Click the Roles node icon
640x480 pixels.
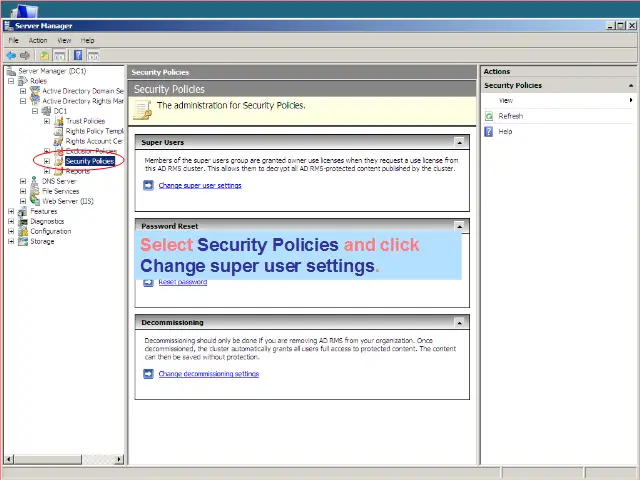click(x=23, y=81)
